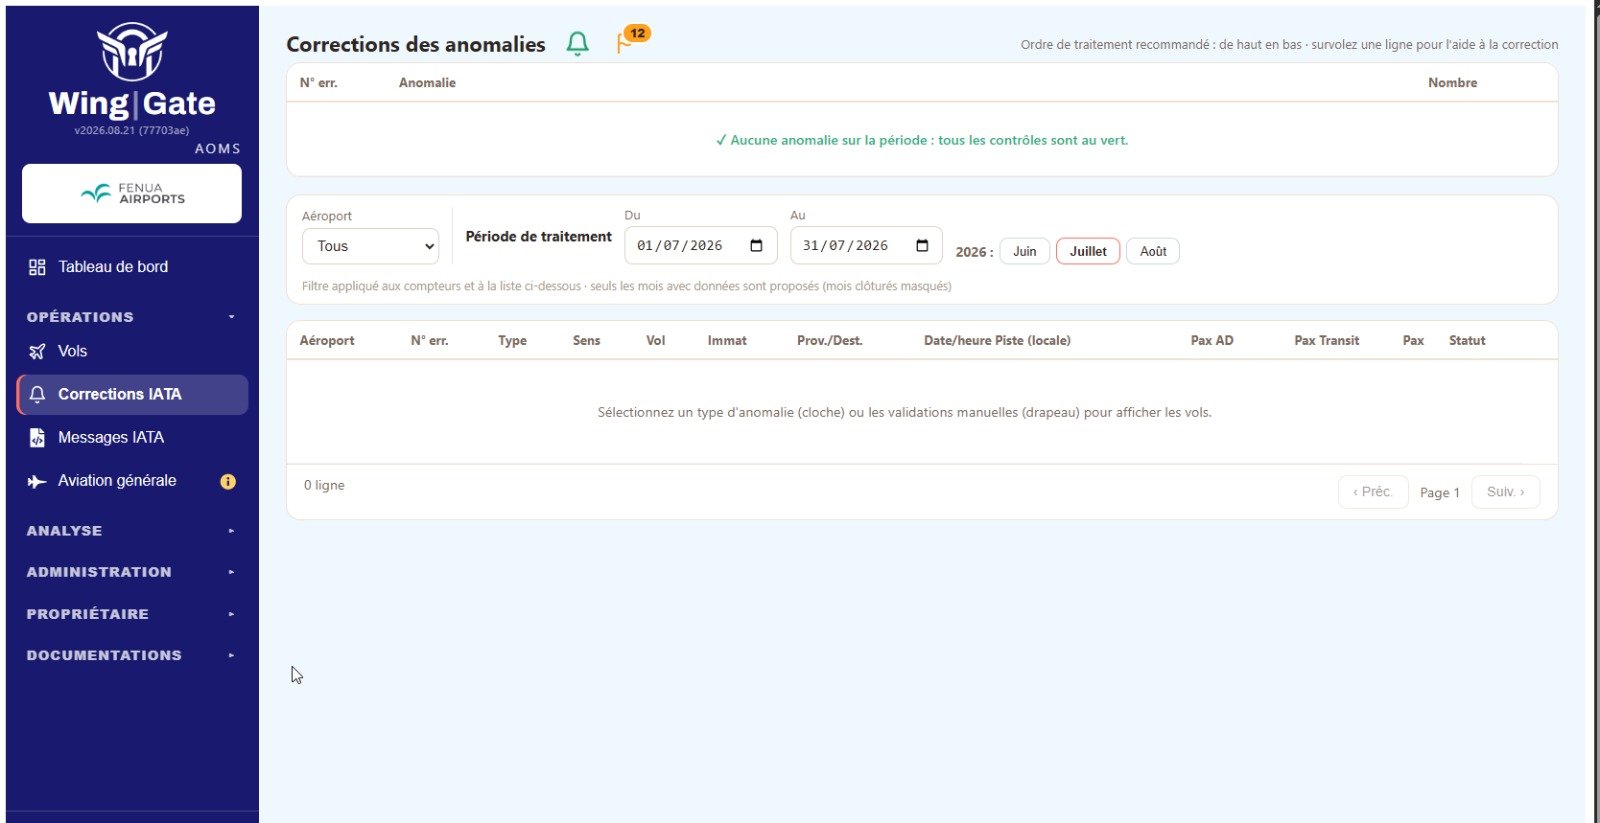This screenshot has width=1600, height=823.
Task: Click the Immat column header
Action: [727, 341]
